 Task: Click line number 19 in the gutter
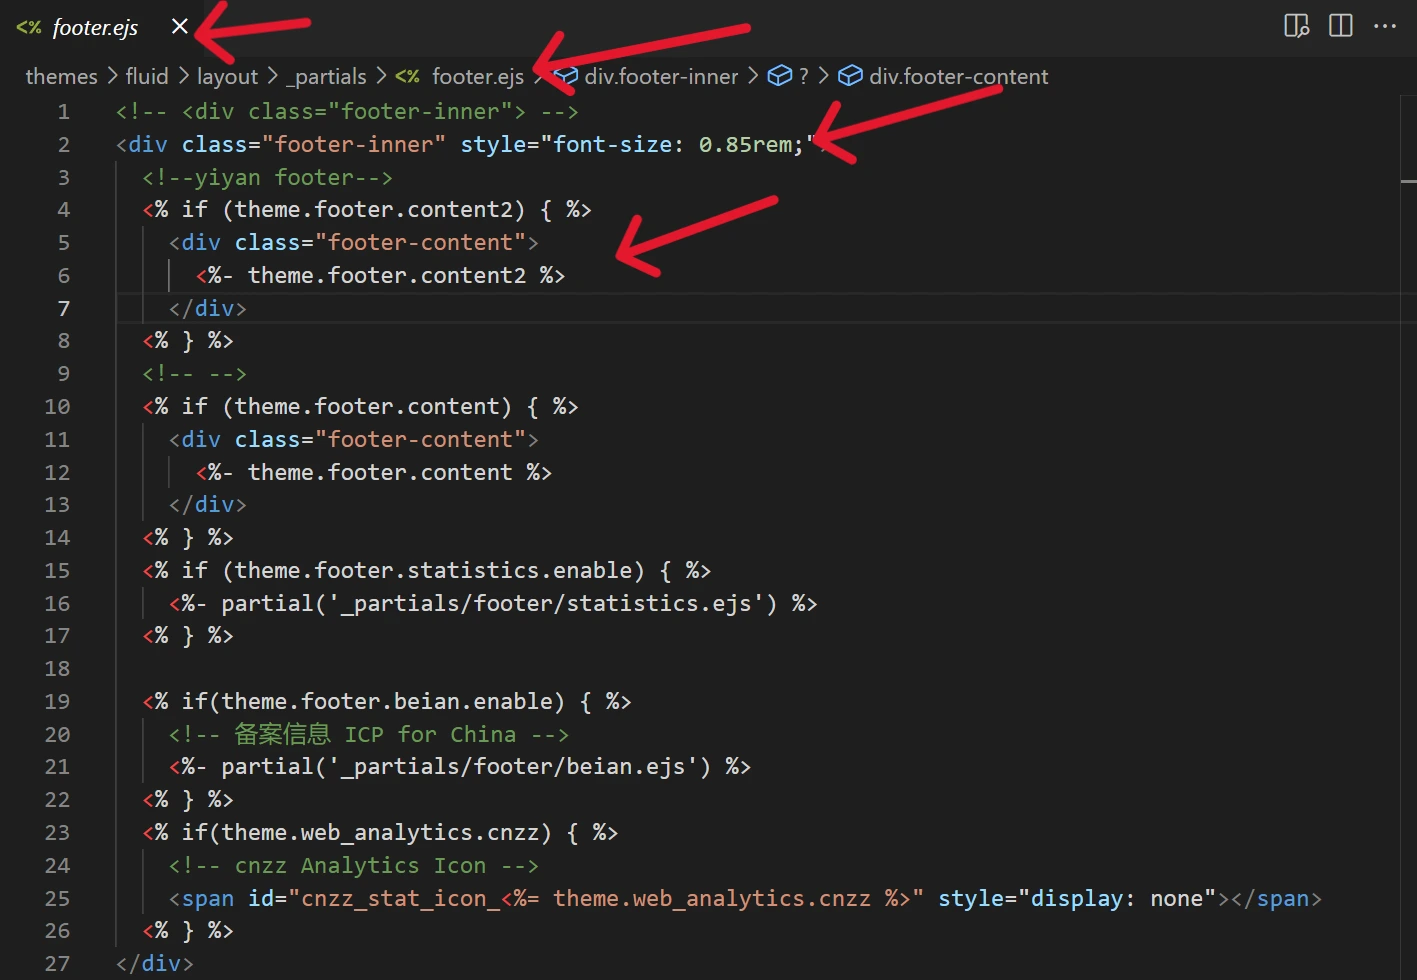[58, 701]
